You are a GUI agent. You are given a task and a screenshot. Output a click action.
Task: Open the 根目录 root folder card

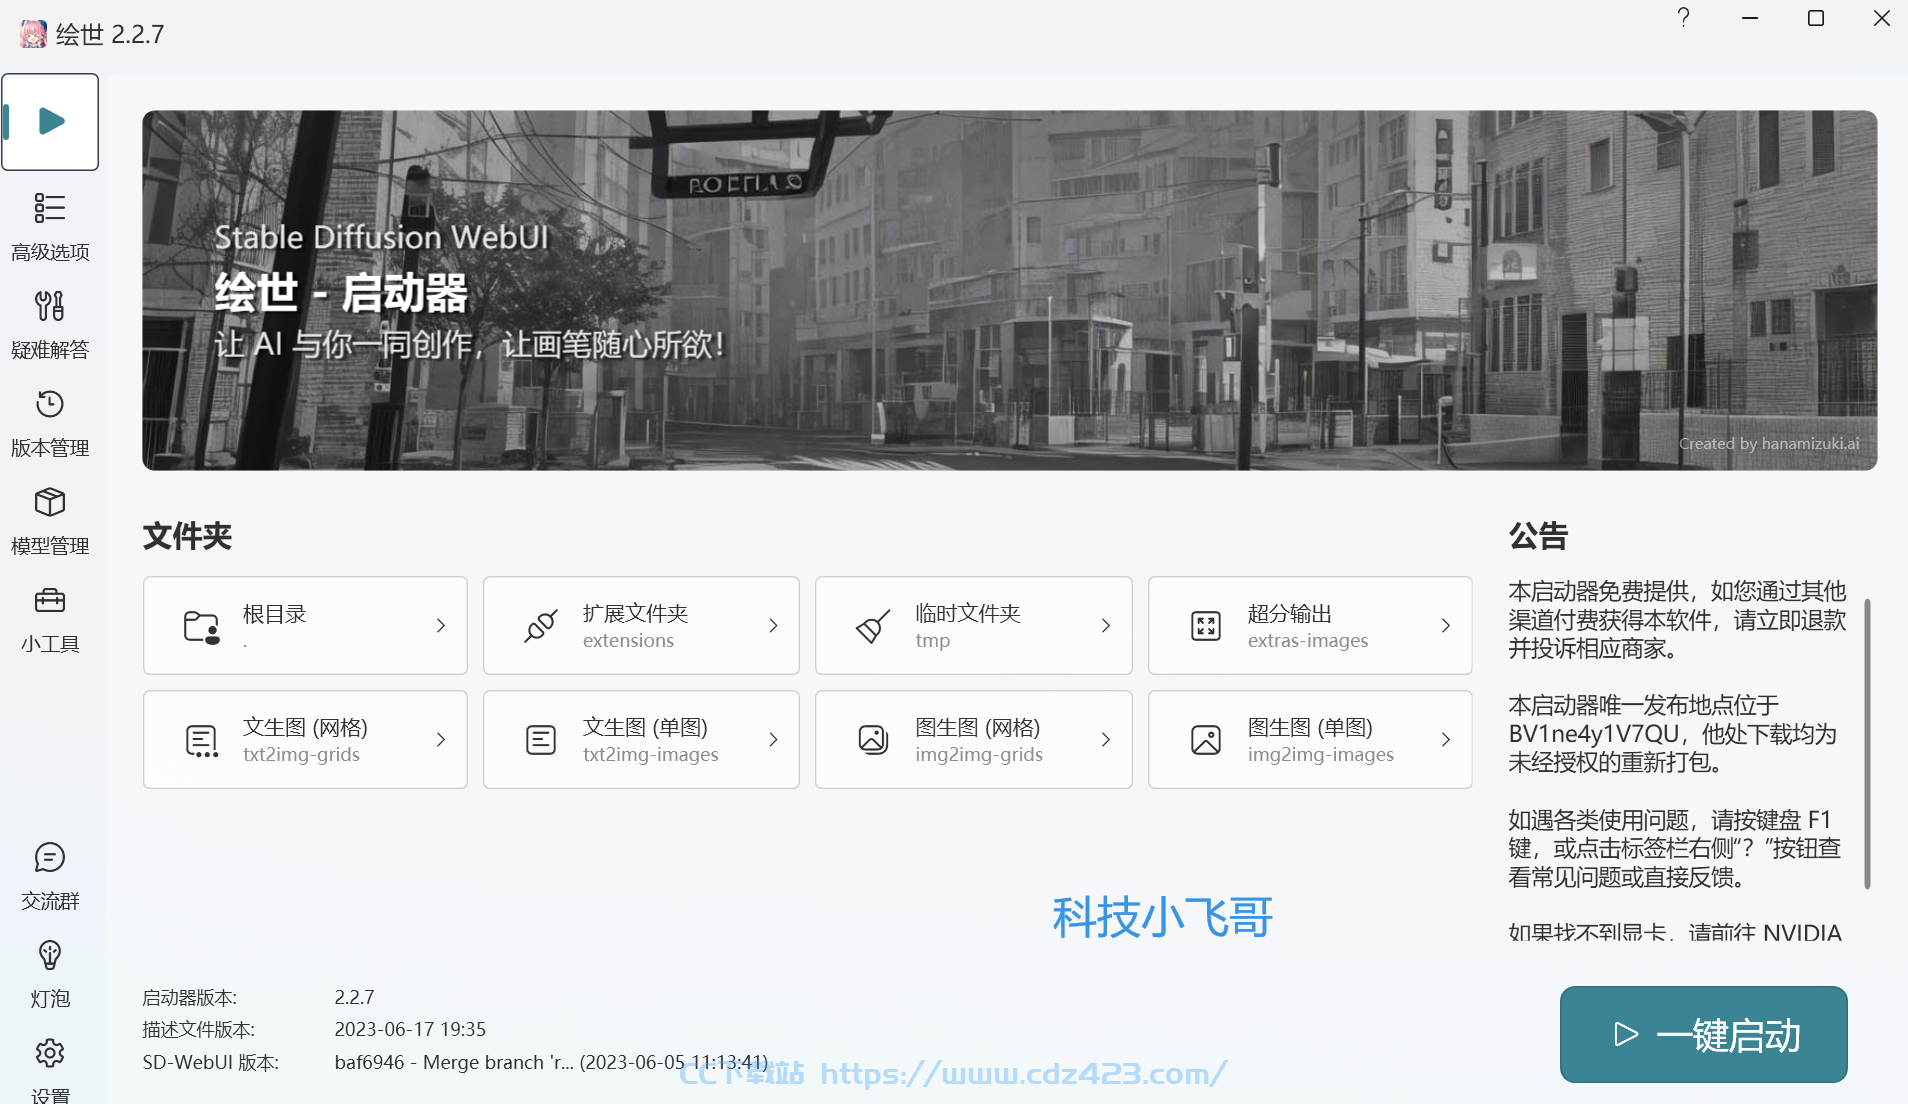[305, 625]
